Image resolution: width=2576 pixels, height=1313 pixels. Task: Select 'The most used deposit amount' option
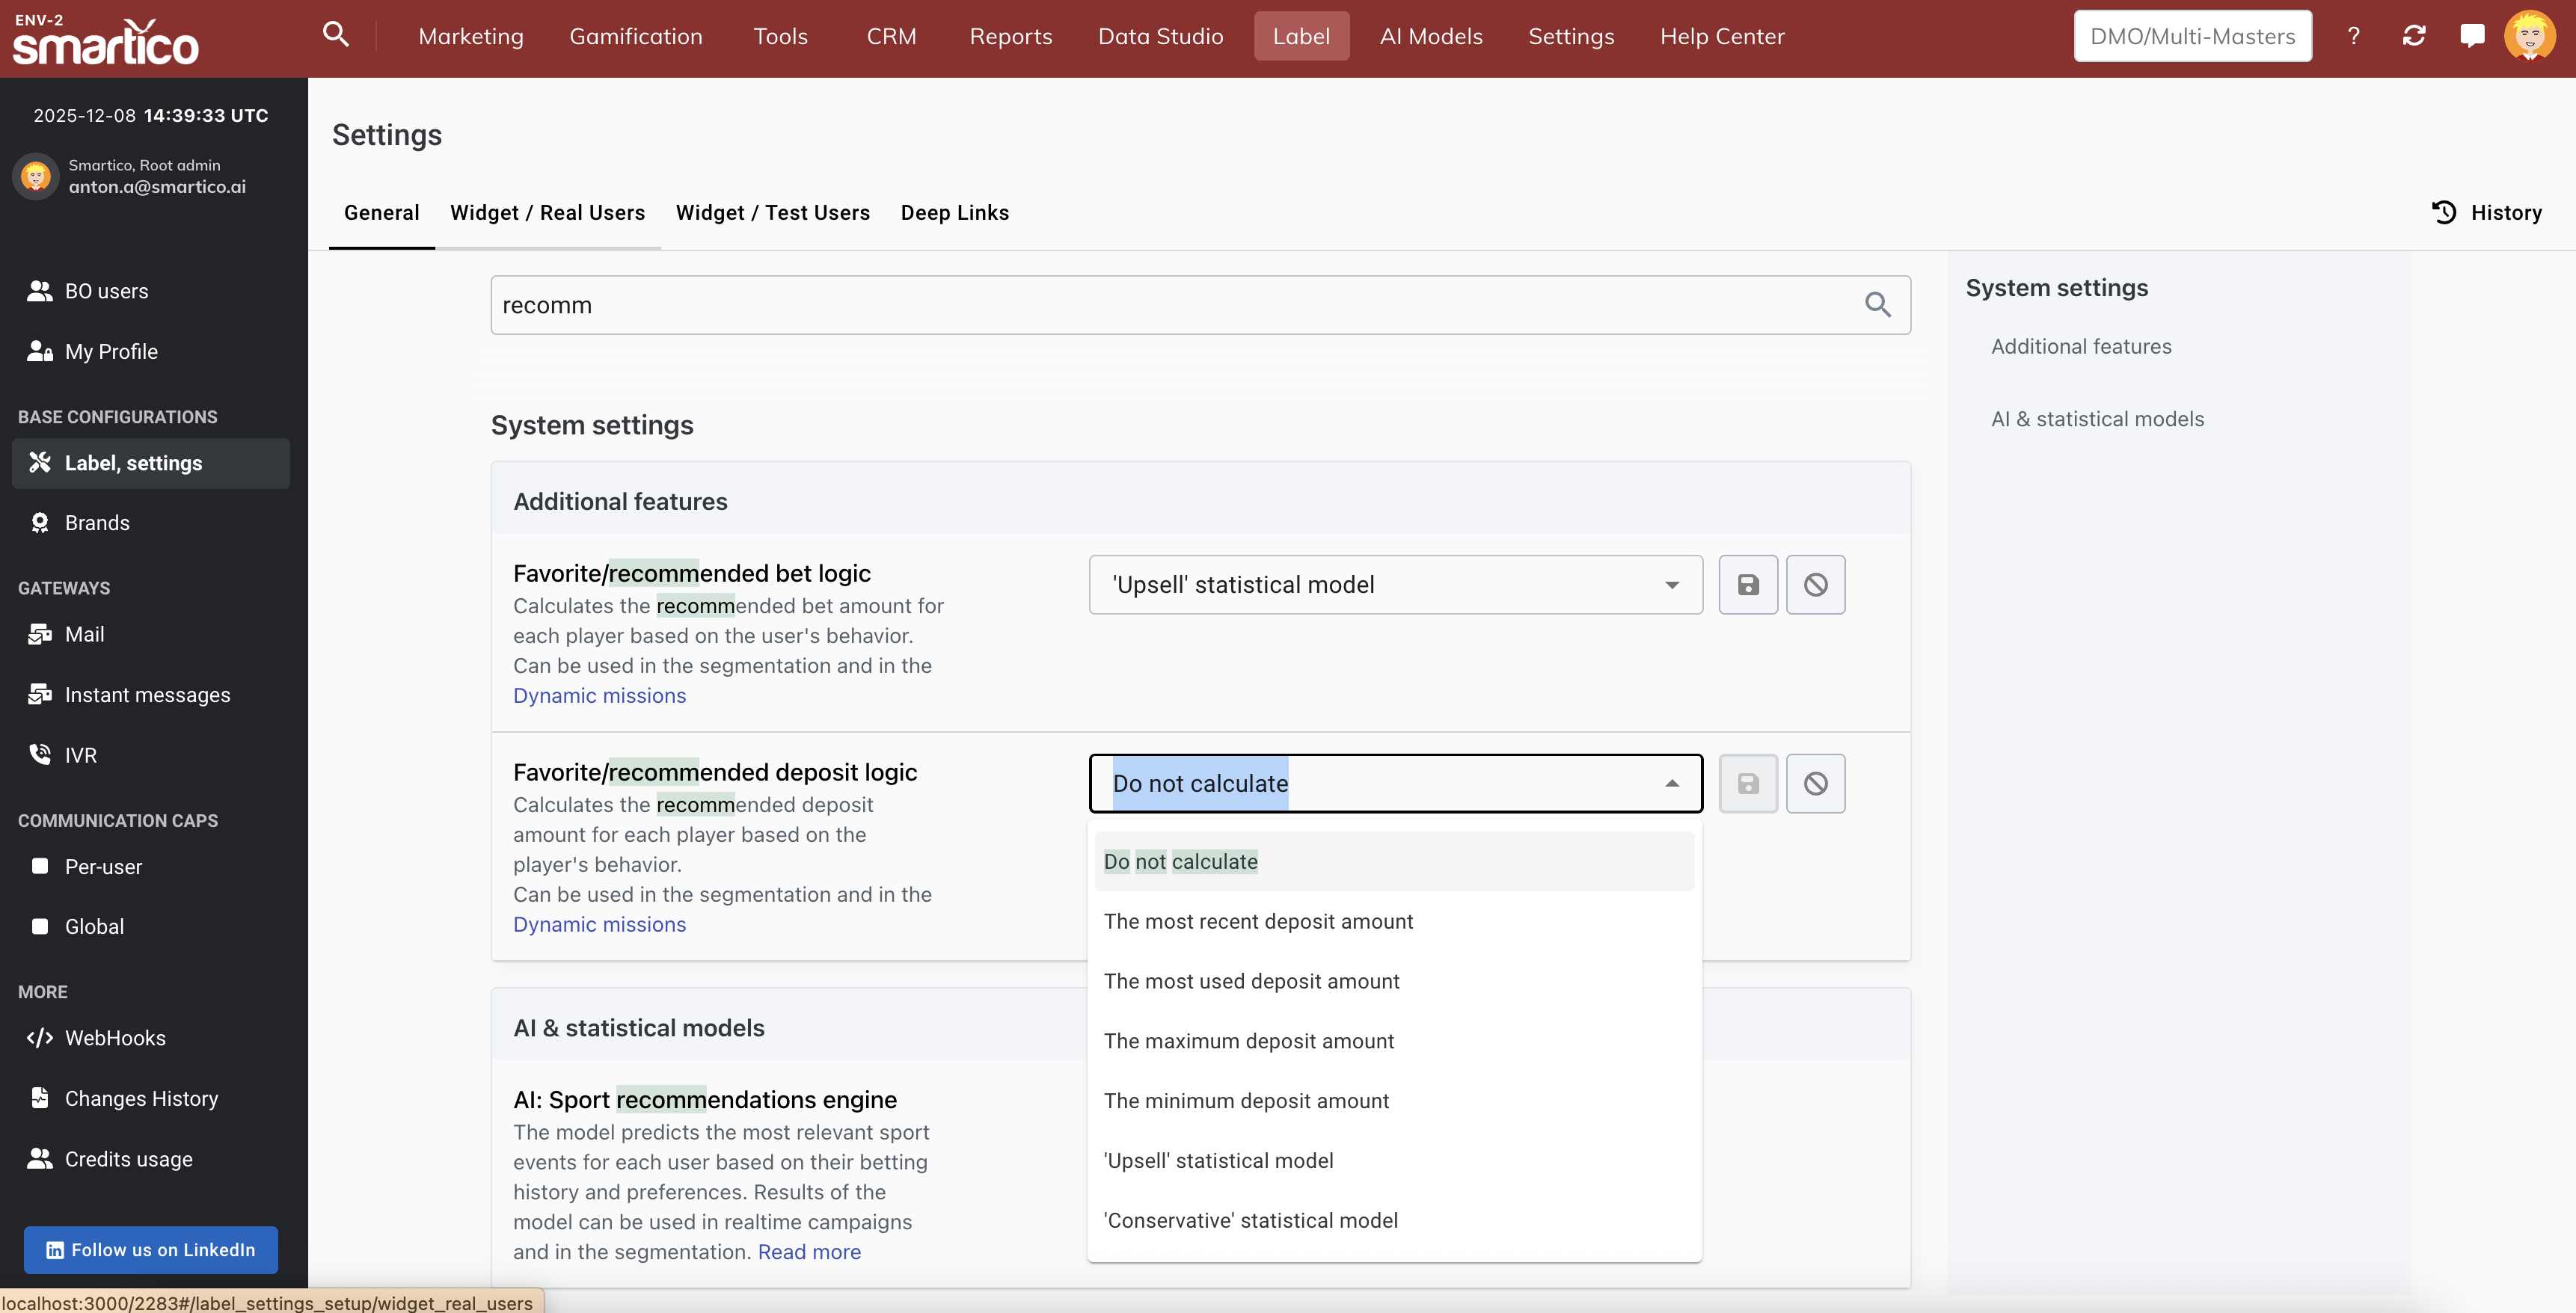[1251, 981]
